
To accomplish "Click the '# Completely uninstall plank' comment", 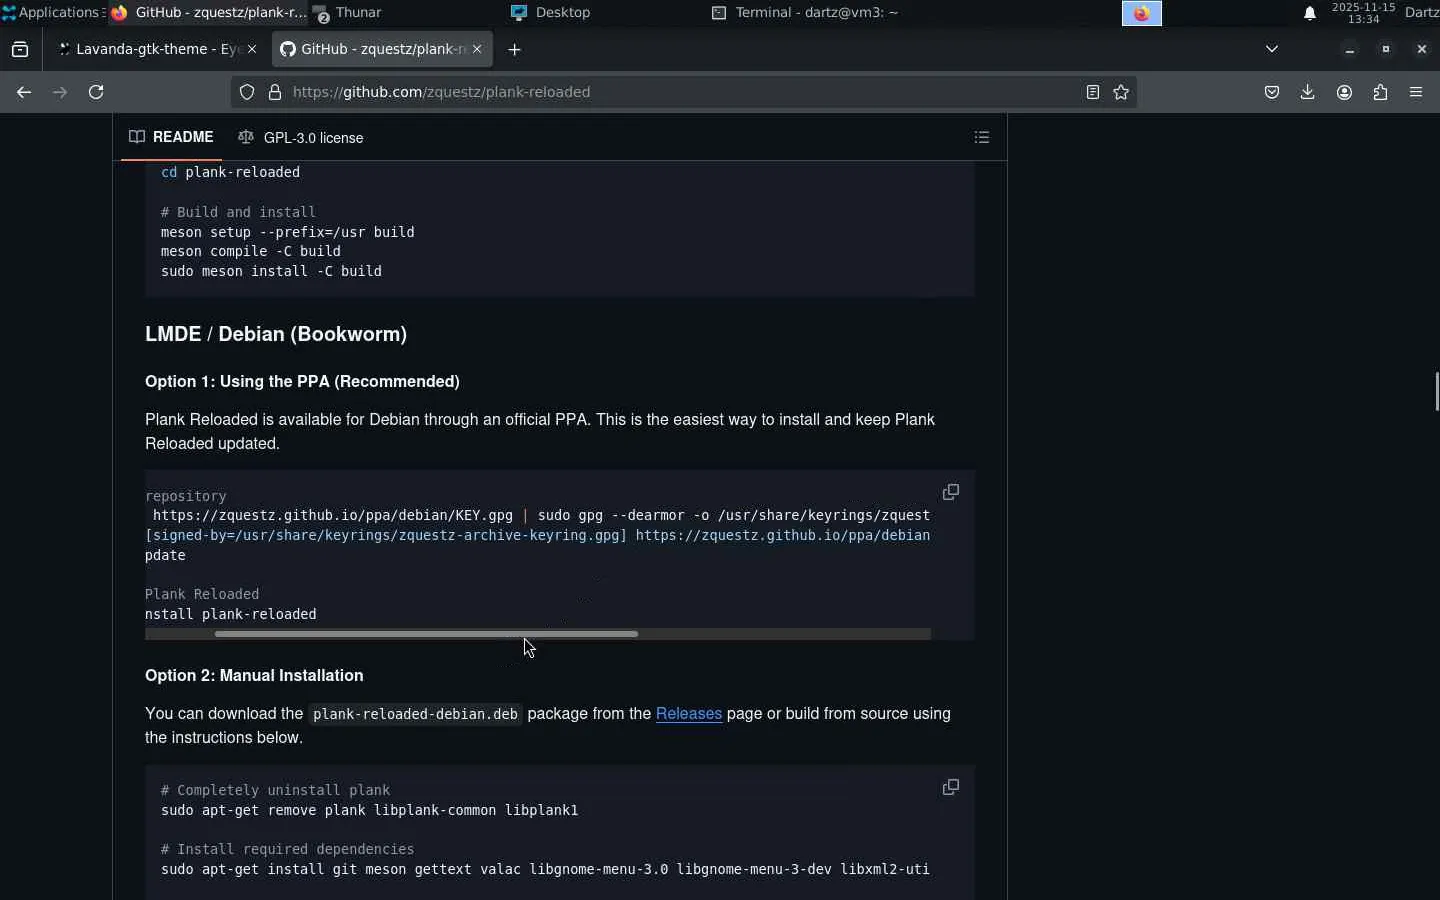I will tap(275, 790).
